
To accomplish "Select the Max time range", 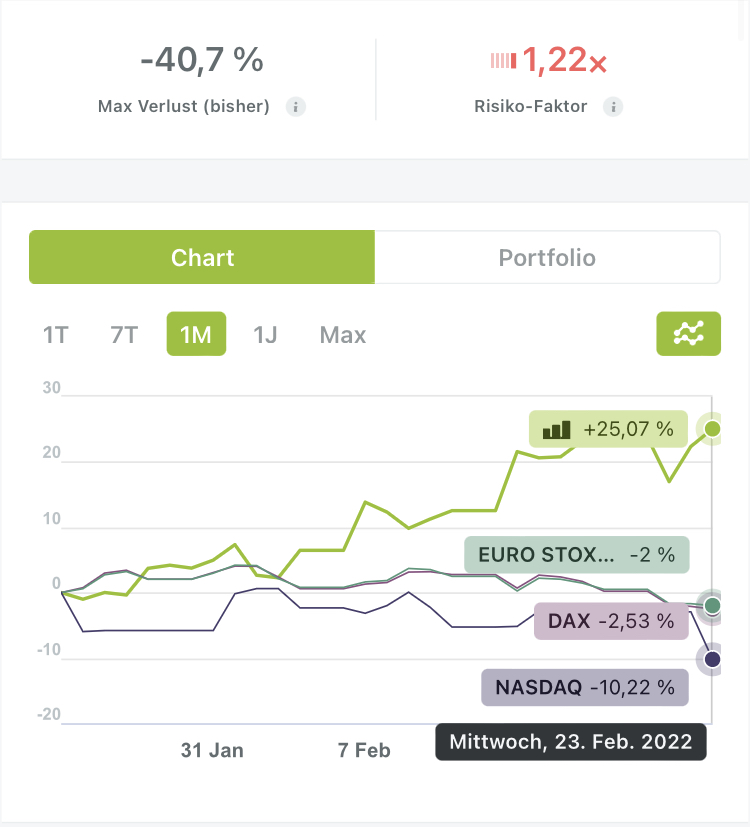I will pyautogui.click(x=343, y=335).
